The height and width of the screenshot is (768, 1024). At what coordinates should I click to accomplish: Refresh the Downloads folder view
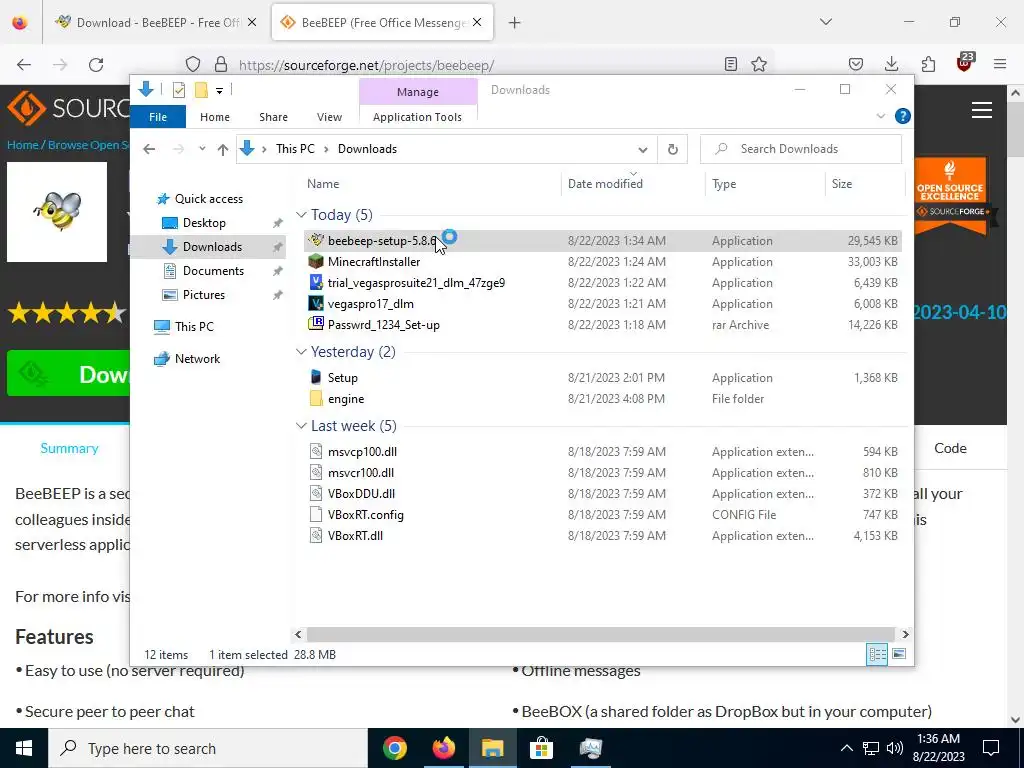tap(673, 149)
